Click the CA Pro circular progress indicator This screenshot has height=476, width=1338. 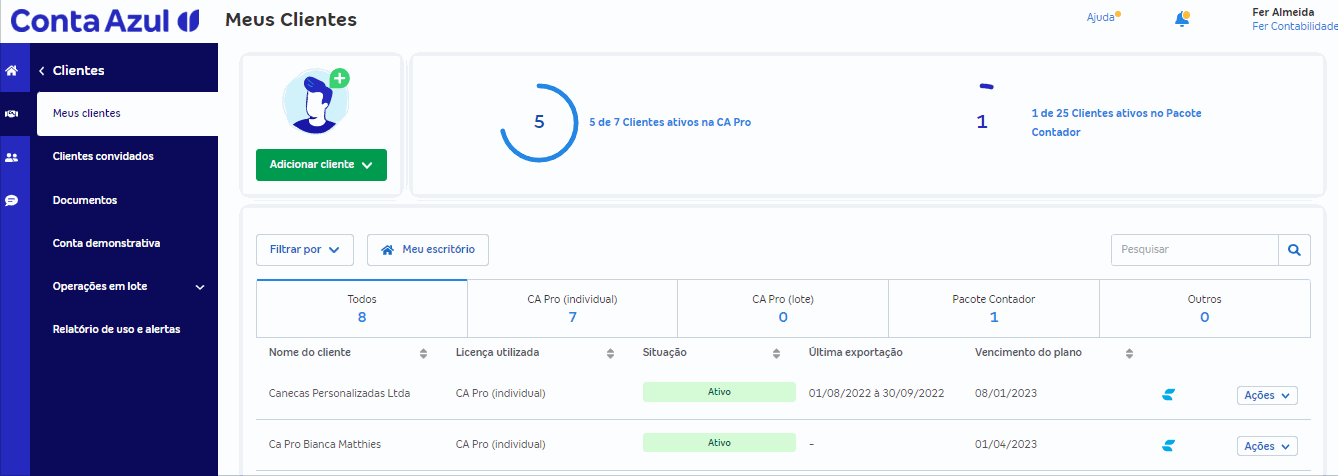539,122
